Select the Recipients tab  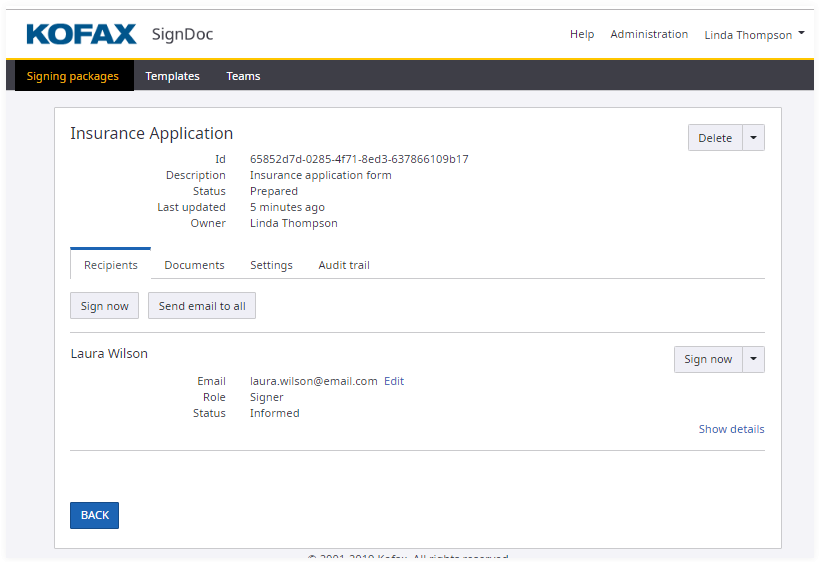coord(110,265)
